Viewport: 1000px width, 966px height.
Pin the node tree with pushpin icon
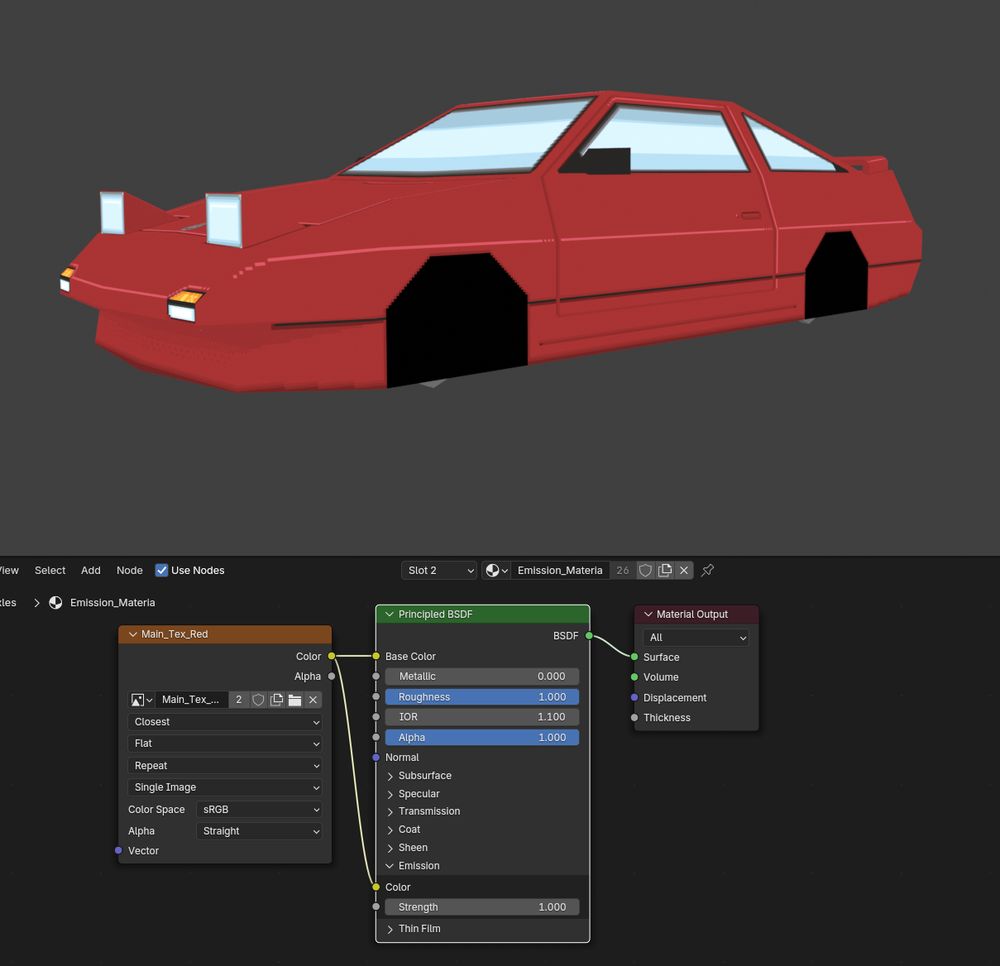707,571
